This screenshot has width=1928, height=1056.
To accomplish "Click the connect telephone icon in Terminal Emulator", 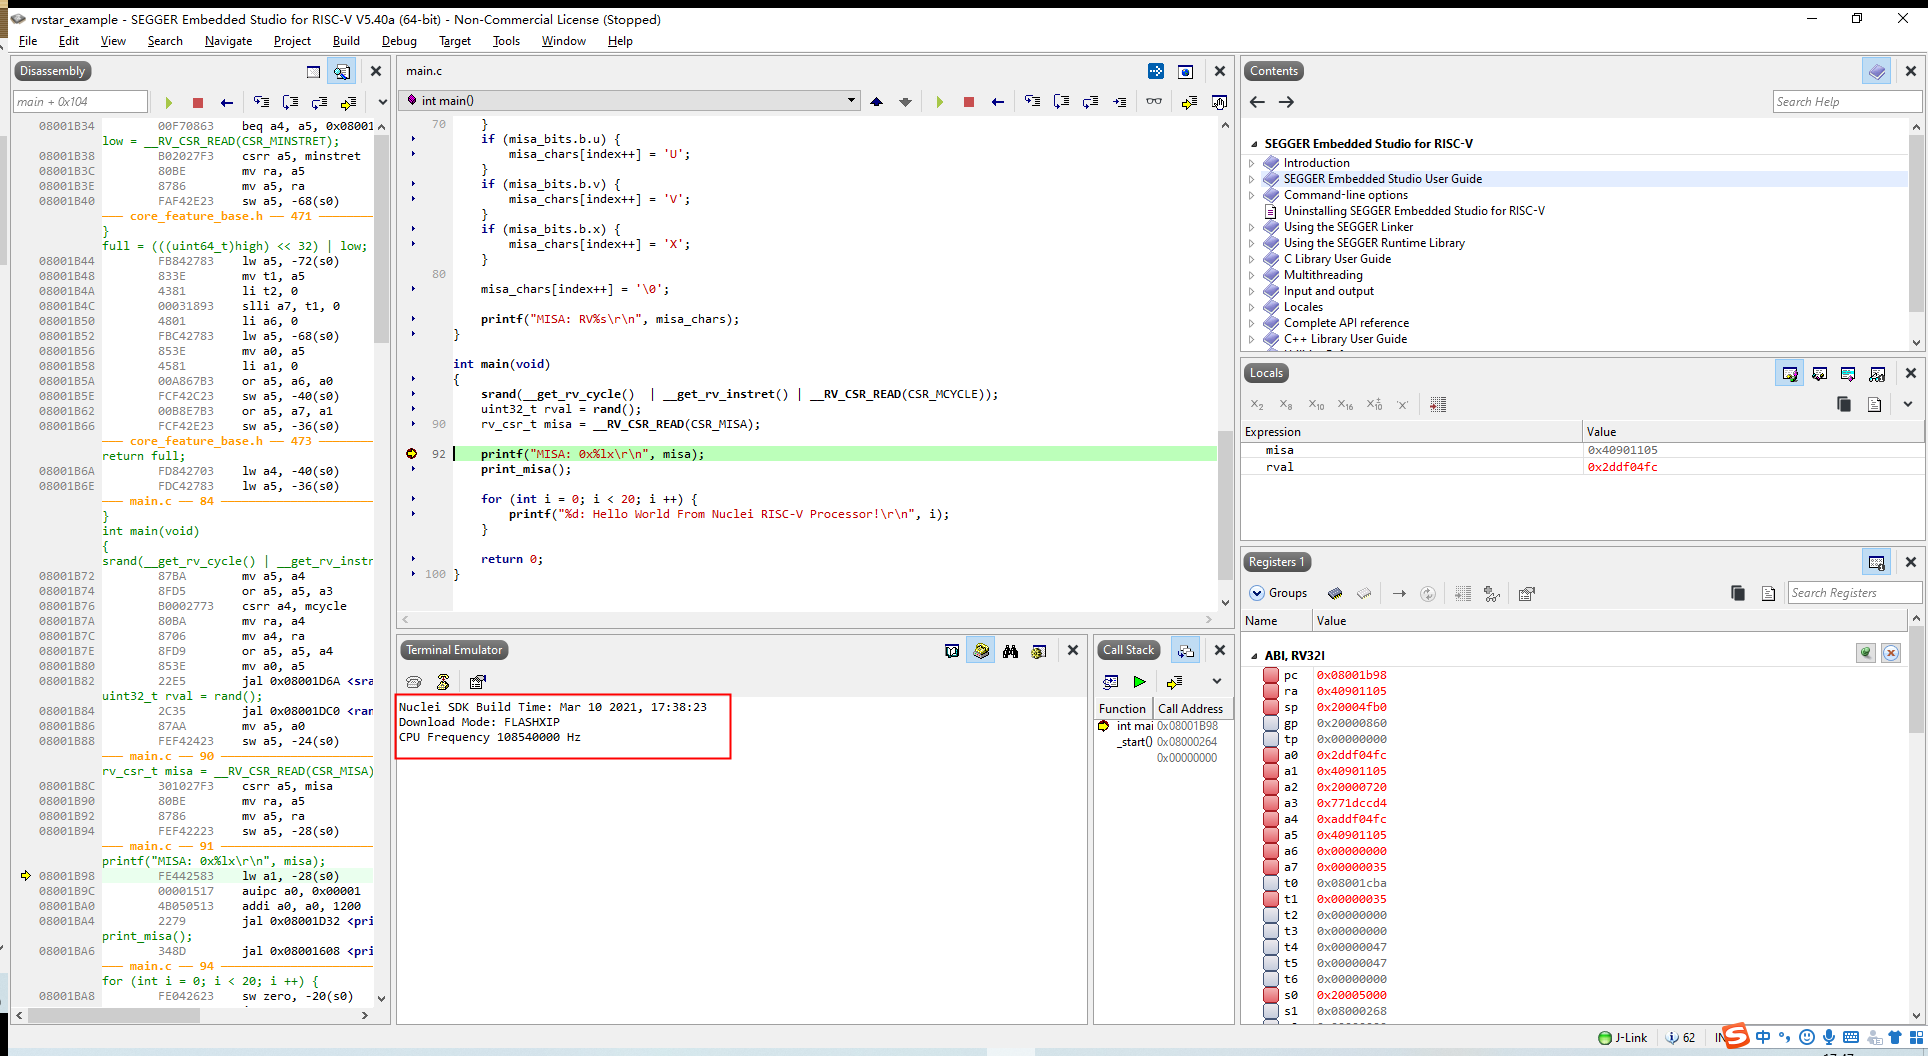I will pyautogui.click(x=414, y=682).
